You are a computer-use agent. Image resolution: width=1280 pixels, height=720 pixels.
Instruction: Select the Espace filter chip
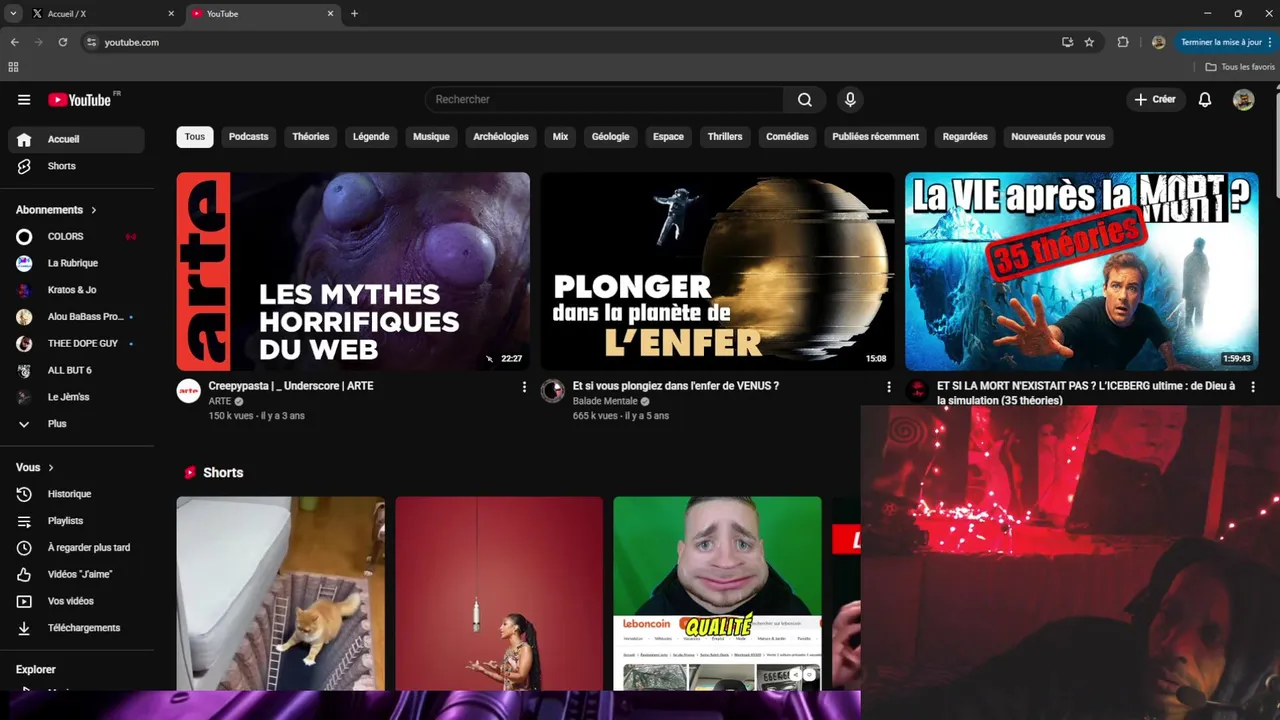[668, 137]
